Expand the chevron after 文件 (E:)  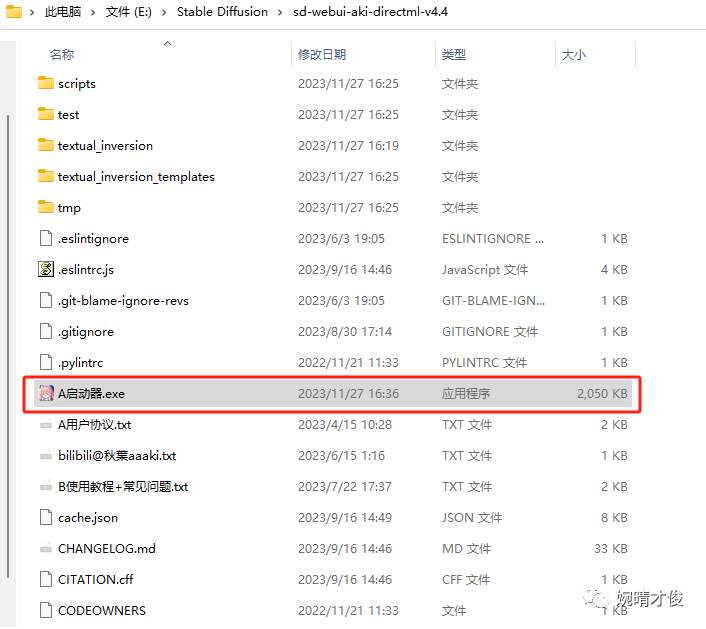[x=164, y=12]
